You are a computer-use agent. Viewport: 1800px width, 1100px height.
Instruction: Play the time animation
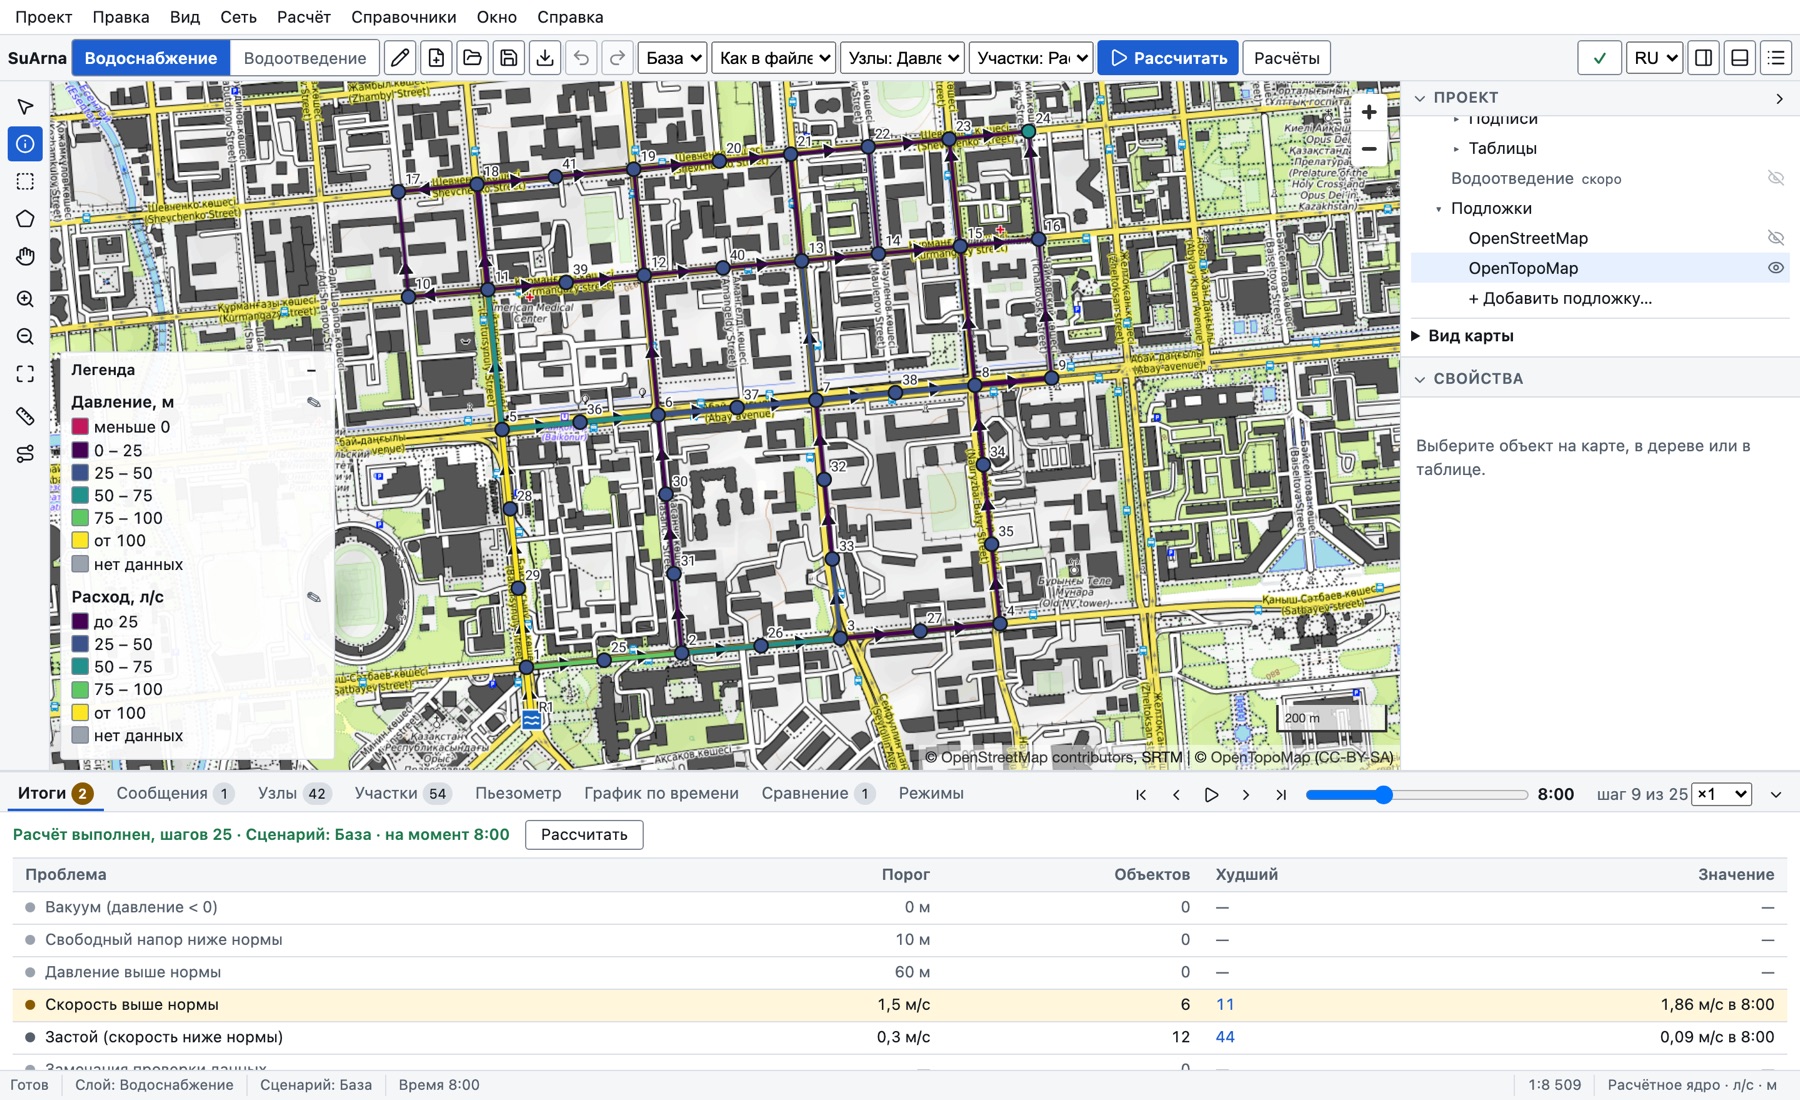[x=1211, y=794]
